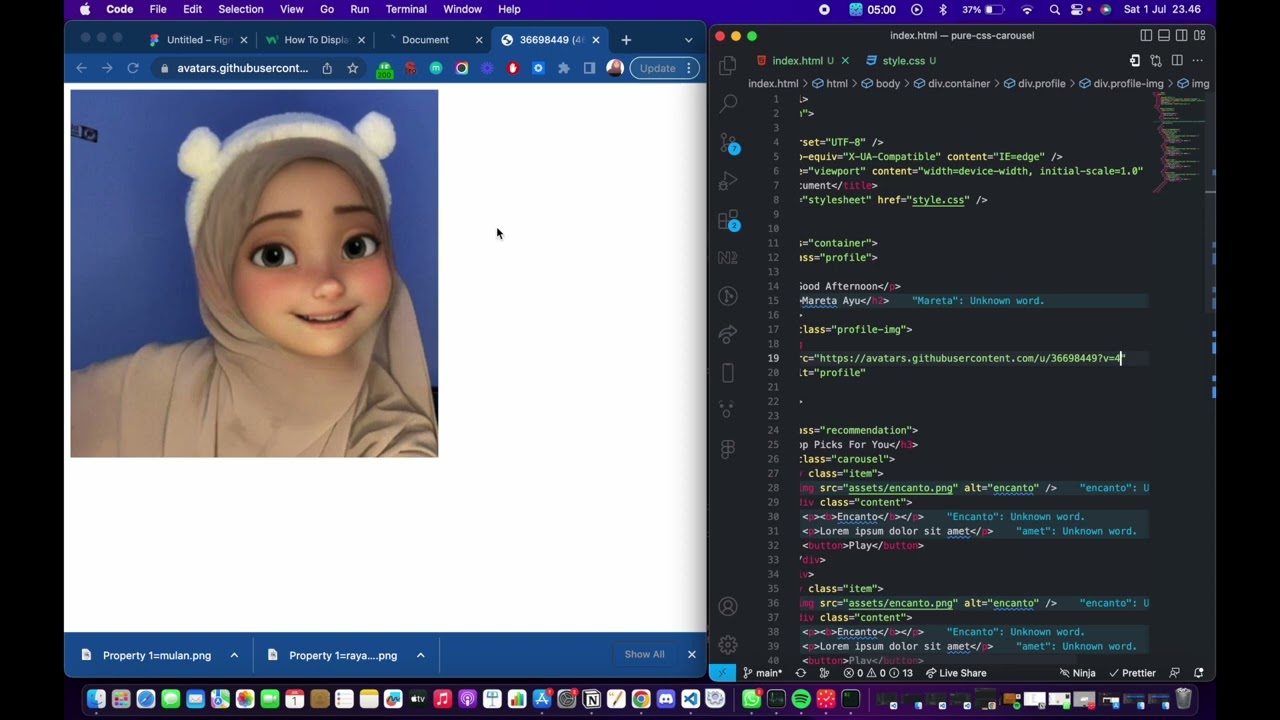Image resolution: width=1280 pixels, height=720 pixels.
Task: Expand options for mulan.png download
Action: 234,655
